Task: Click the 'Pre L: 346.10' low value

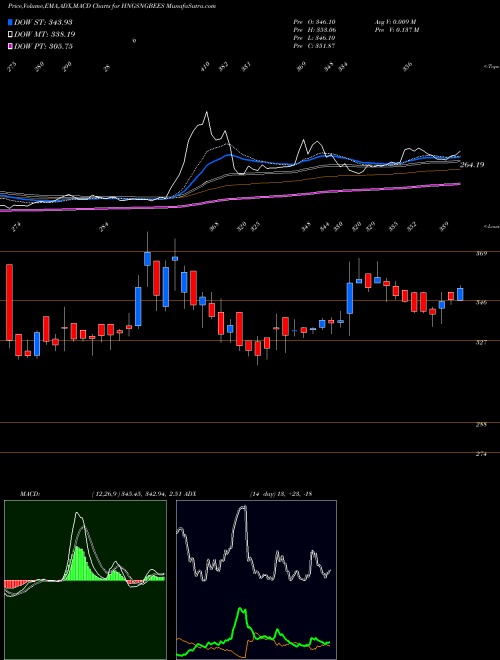Action: pyautogui.click(x=314, y=38)
